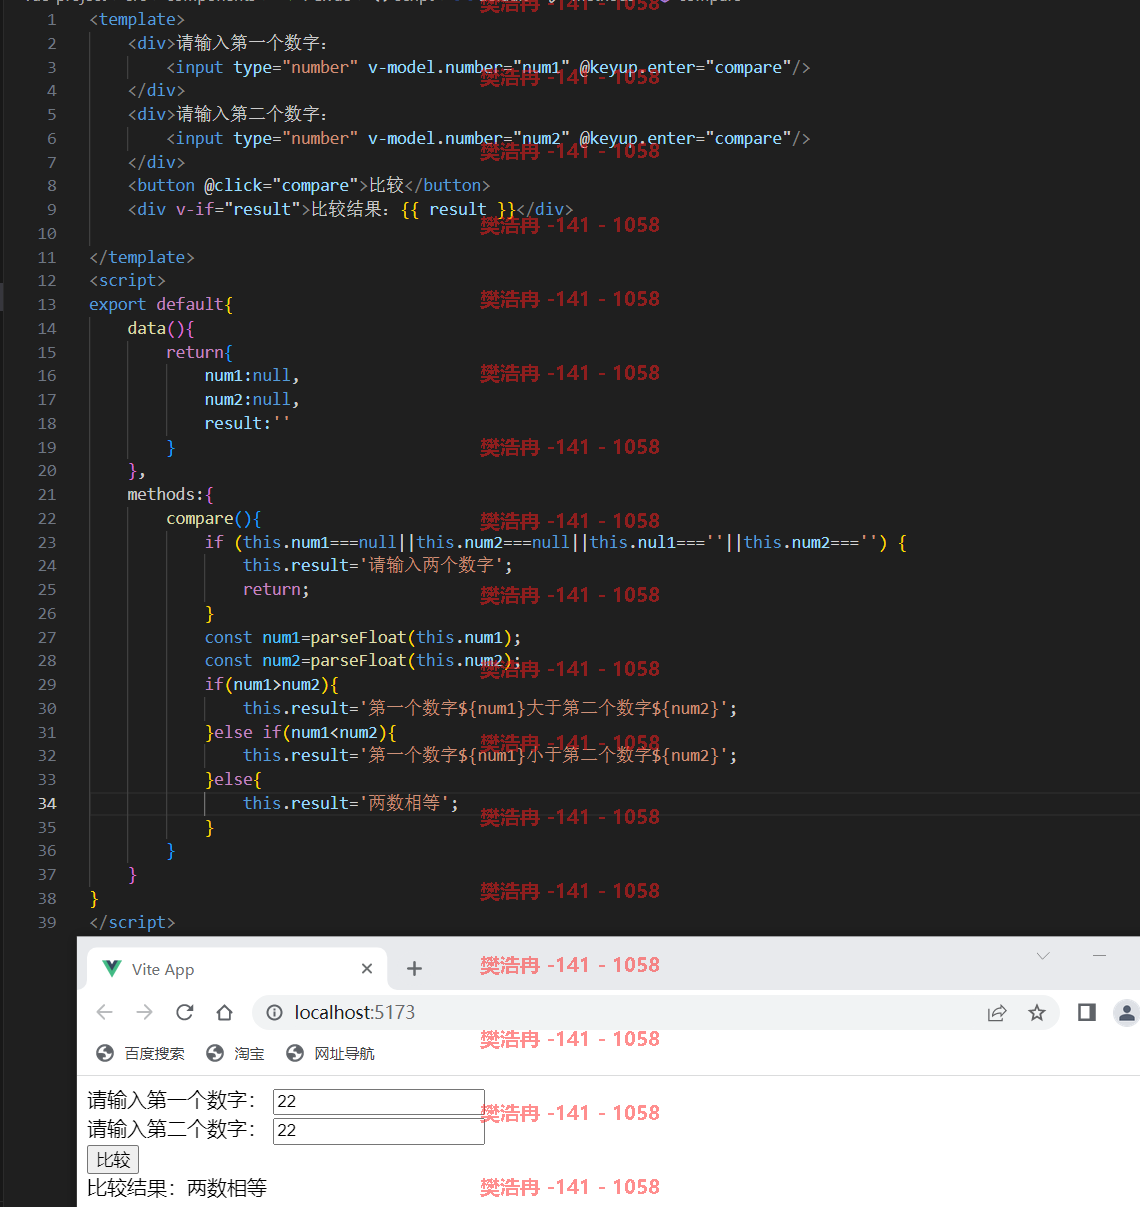This screenshot has height=1207, width=1140.
Task: Click the opening <script> tag line
Action: [x=127, y=280]
